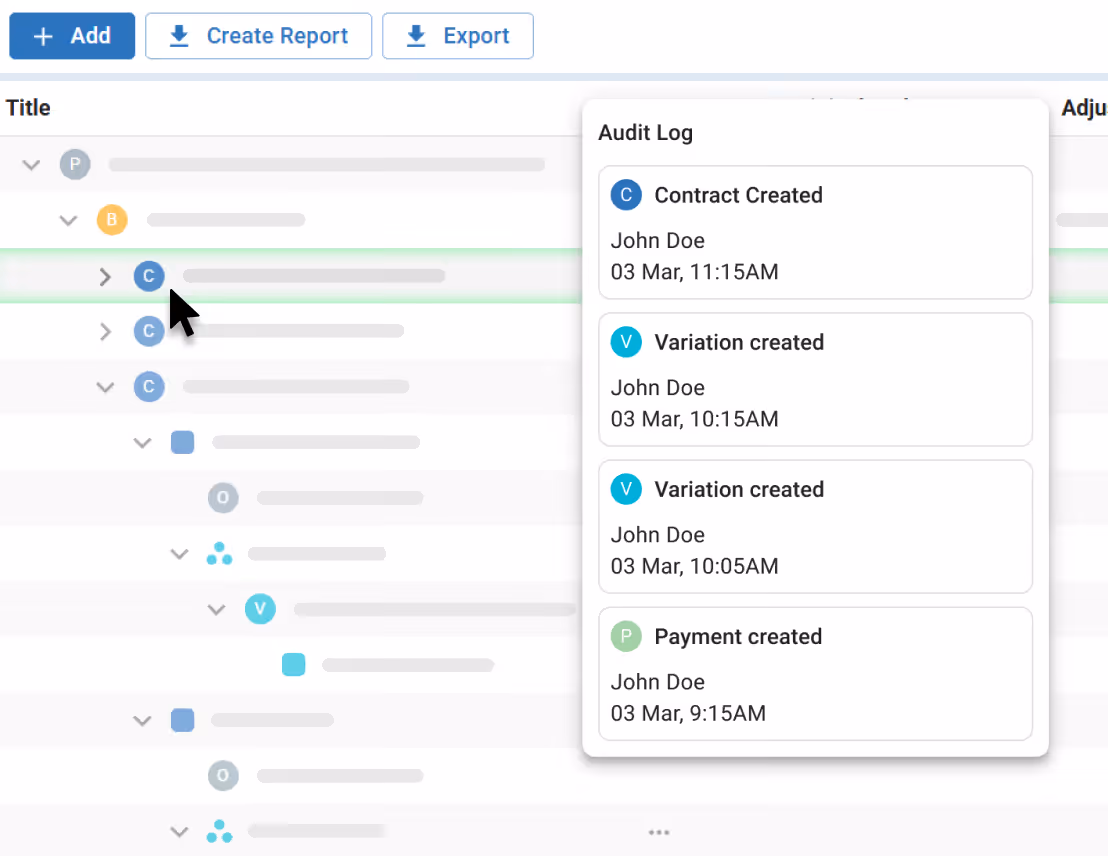Collapse the top-level project row

31,165
